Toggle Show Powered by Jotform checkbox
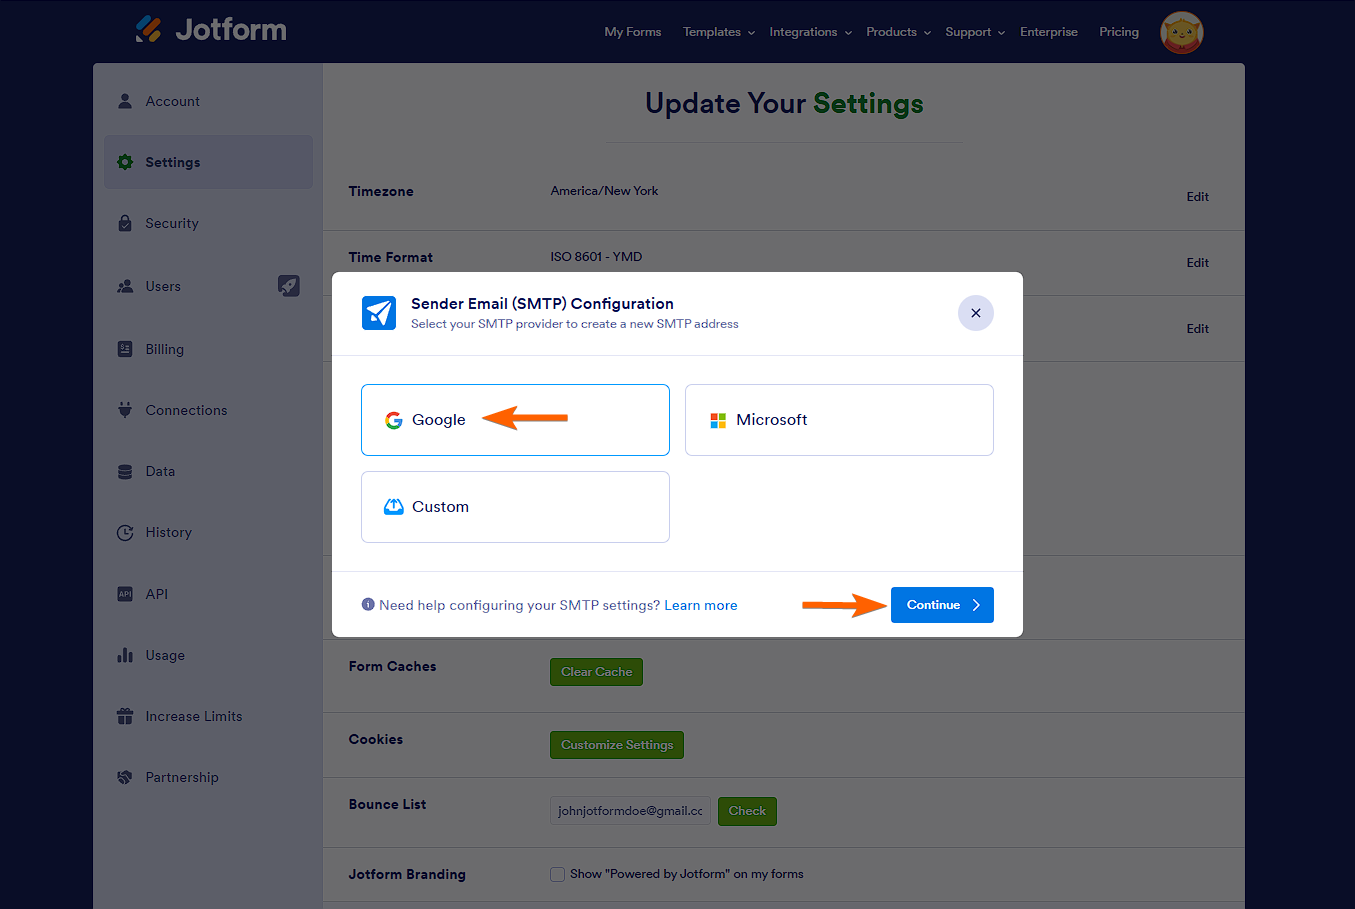The height and width of the screenshot is (909, 1355). 558,874
